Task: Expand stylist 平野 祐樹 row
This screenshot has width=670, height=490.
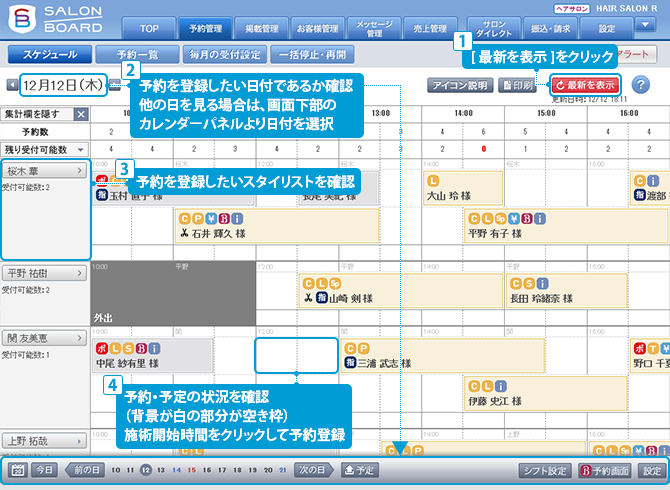Action: 44,273
